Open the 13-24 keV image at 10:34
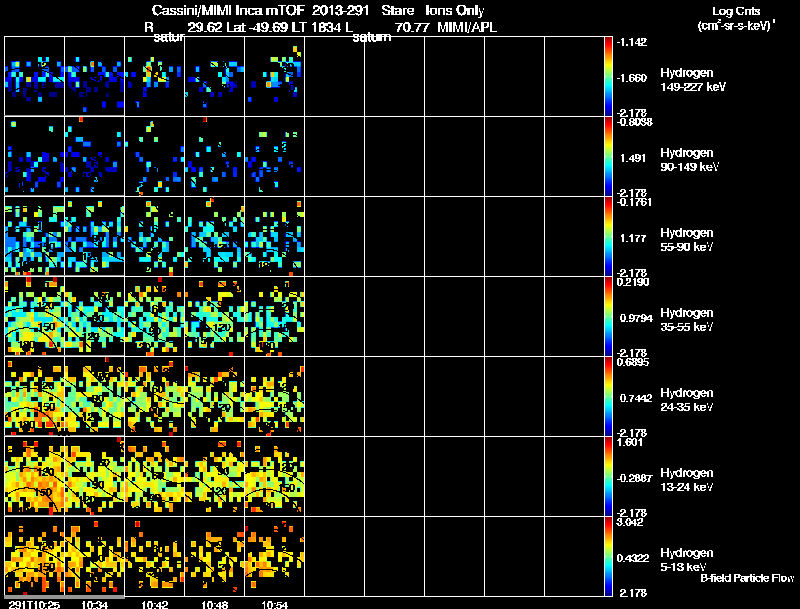Viewport: 800px width, 609px height. (94, 476)
